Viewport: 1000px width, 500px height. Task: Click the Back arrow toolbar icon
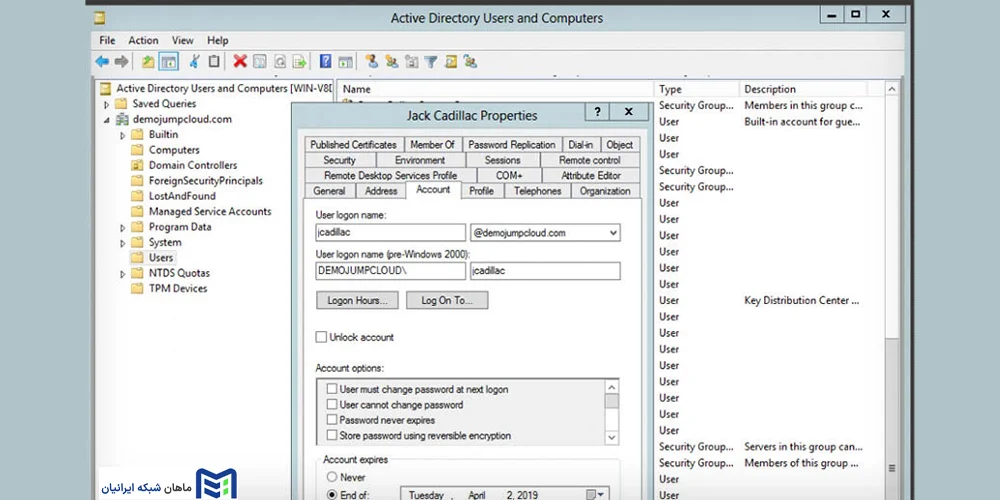click(102, 61)
